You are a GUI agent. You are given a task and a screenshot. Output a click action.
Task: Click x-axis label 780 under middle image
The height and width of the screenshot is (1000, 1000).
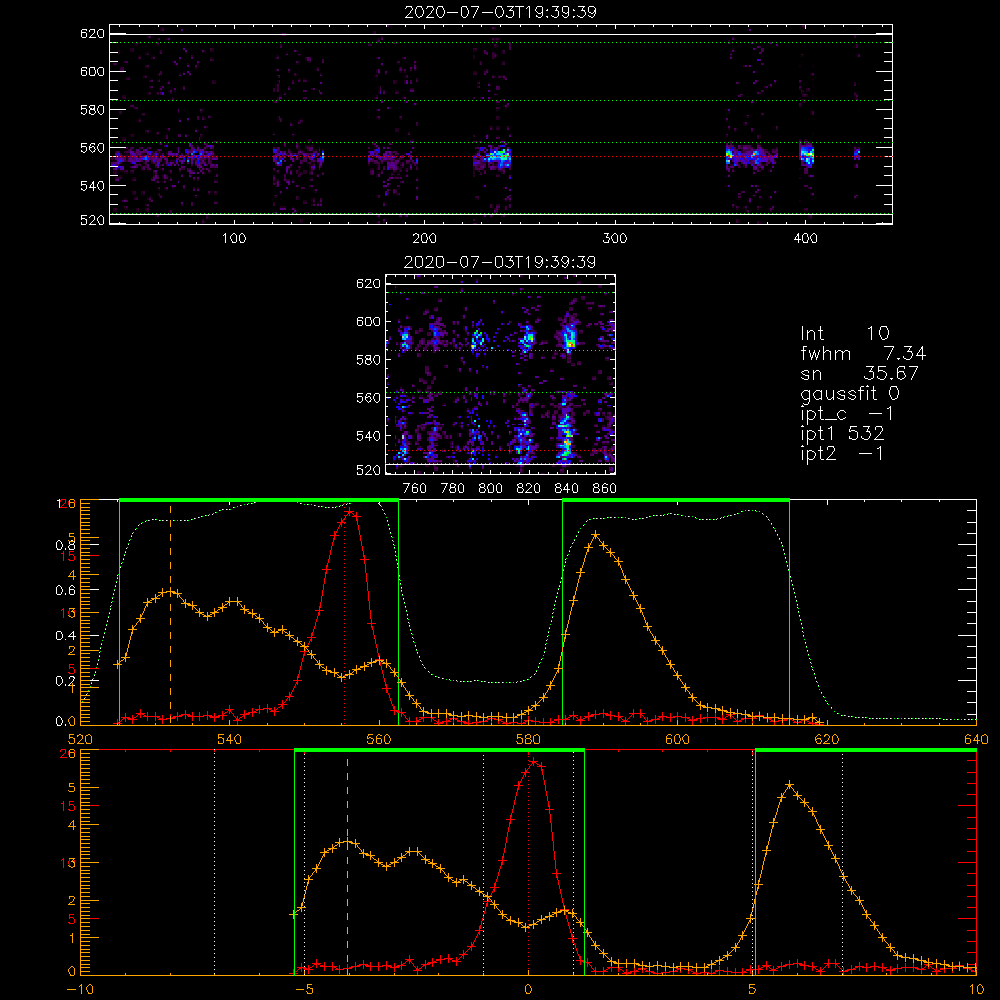(453, 489)
